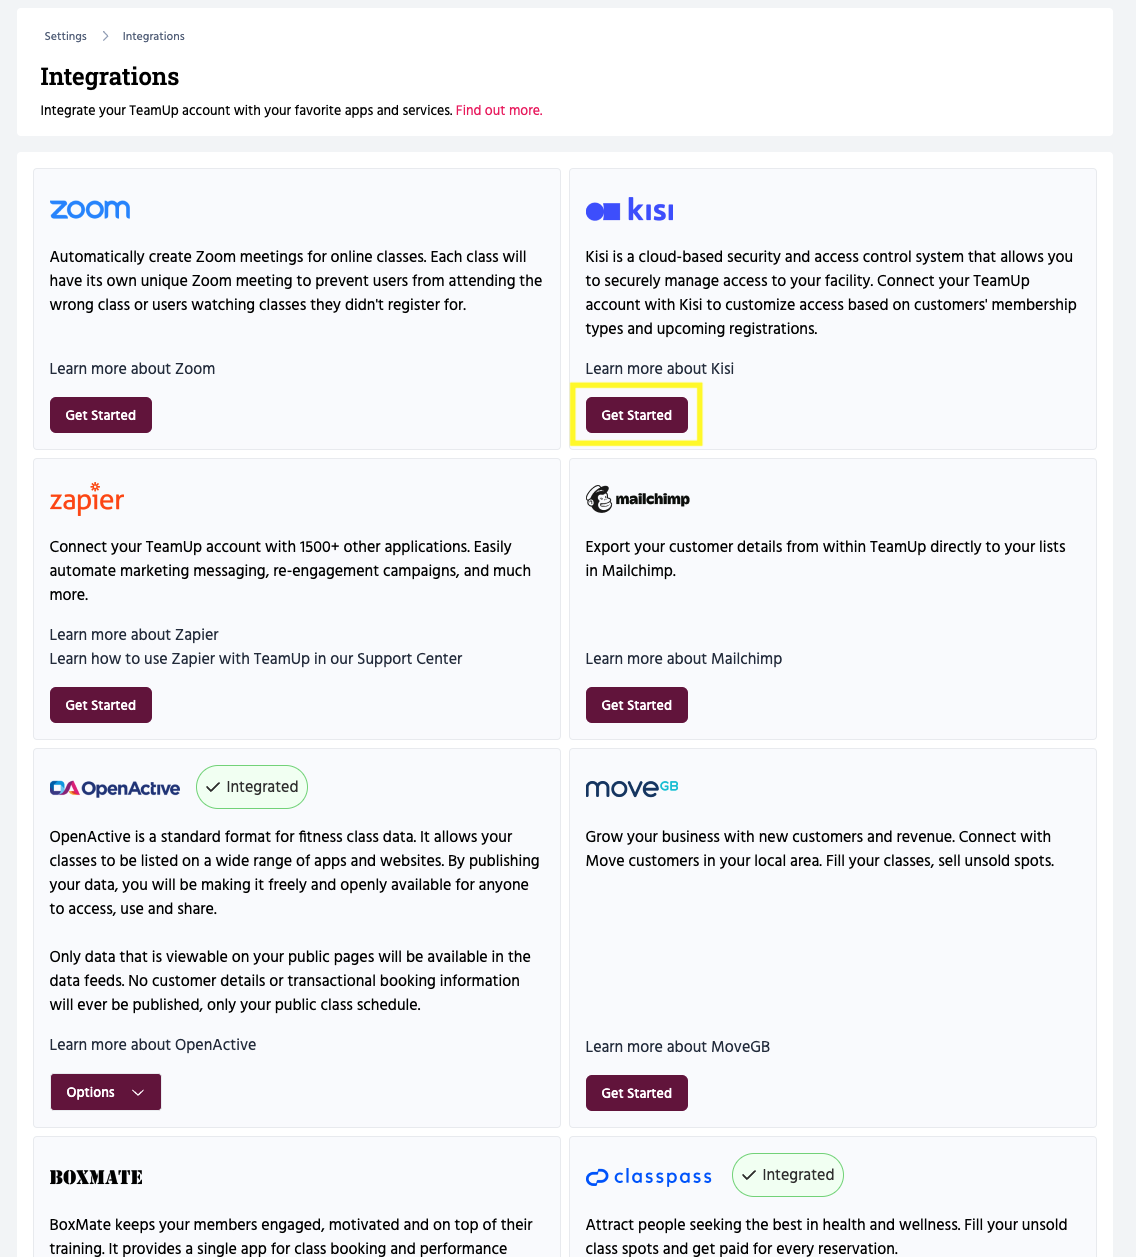Expand the OpenActive Options dropdown
Image resolution: width=1136 pixels, height=1257 pixels.
coord(106,1092)
